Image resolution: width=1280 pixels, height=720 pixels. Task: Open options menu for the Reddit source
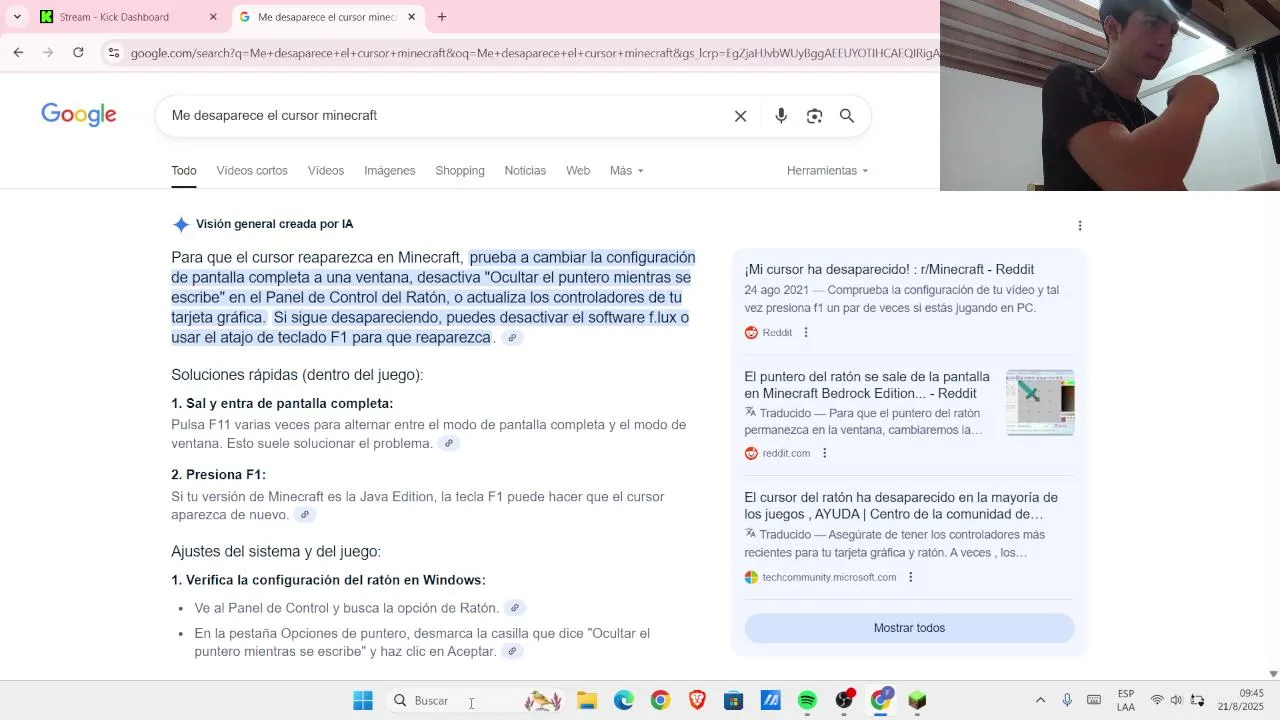806,333
